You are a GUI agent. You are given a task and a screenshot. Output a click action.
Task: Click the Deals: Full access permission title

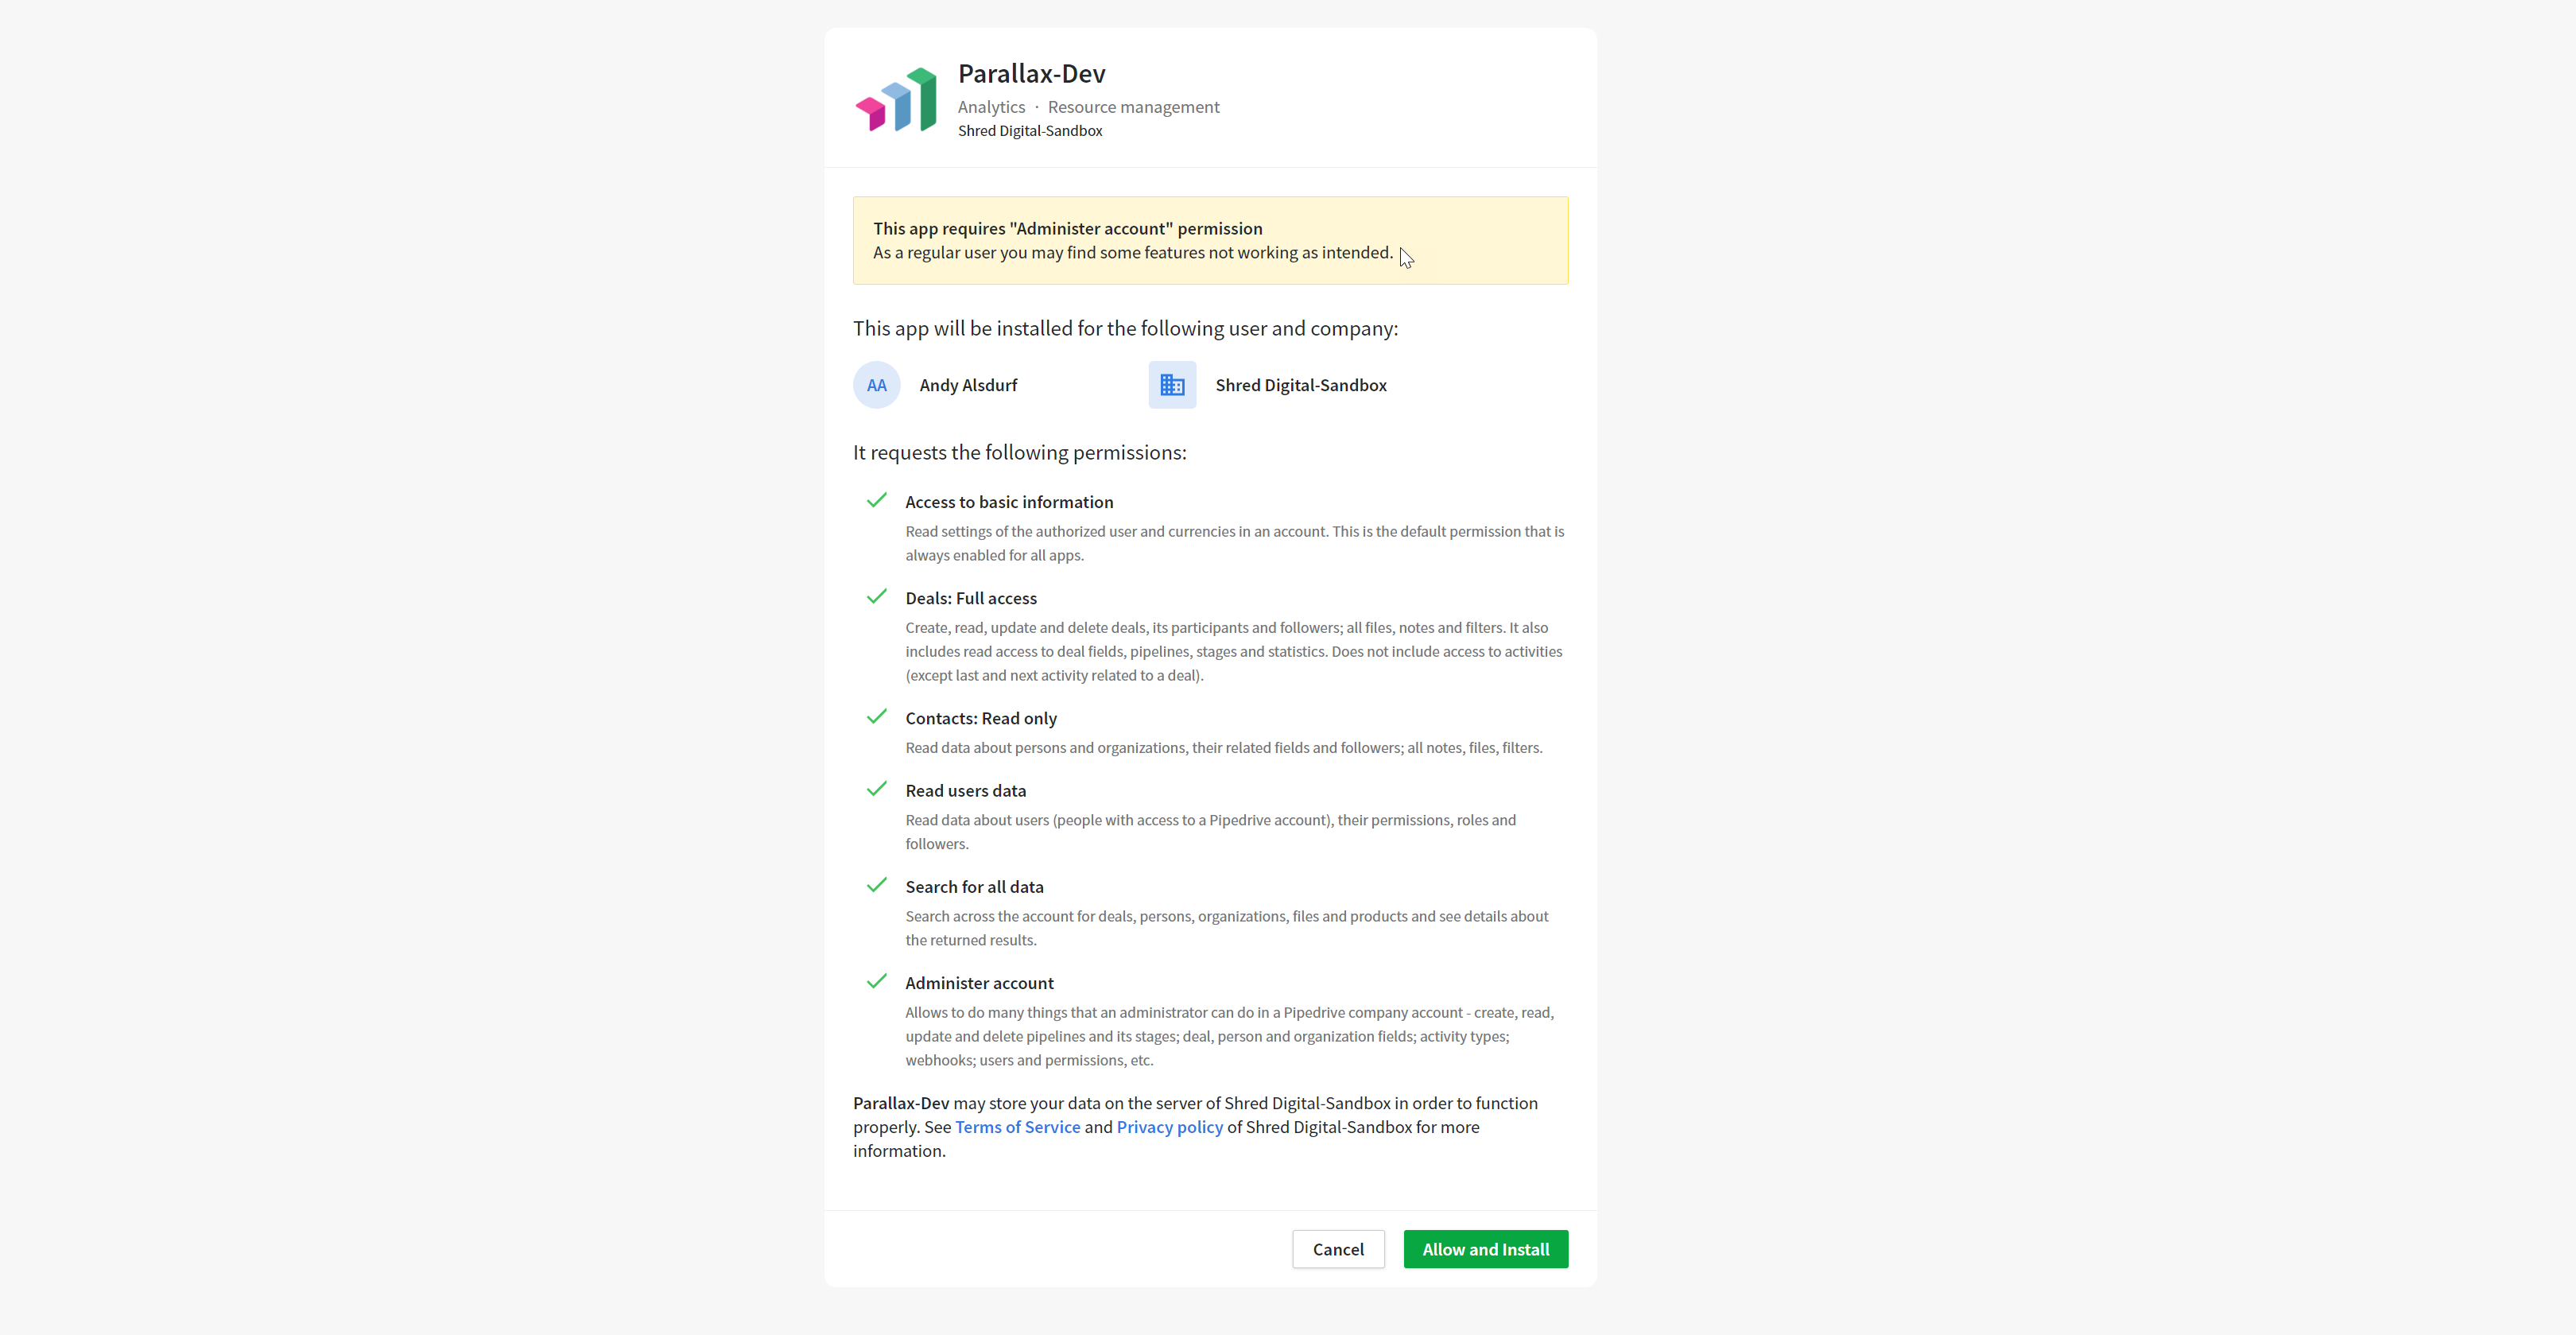[x=971, y=598]
